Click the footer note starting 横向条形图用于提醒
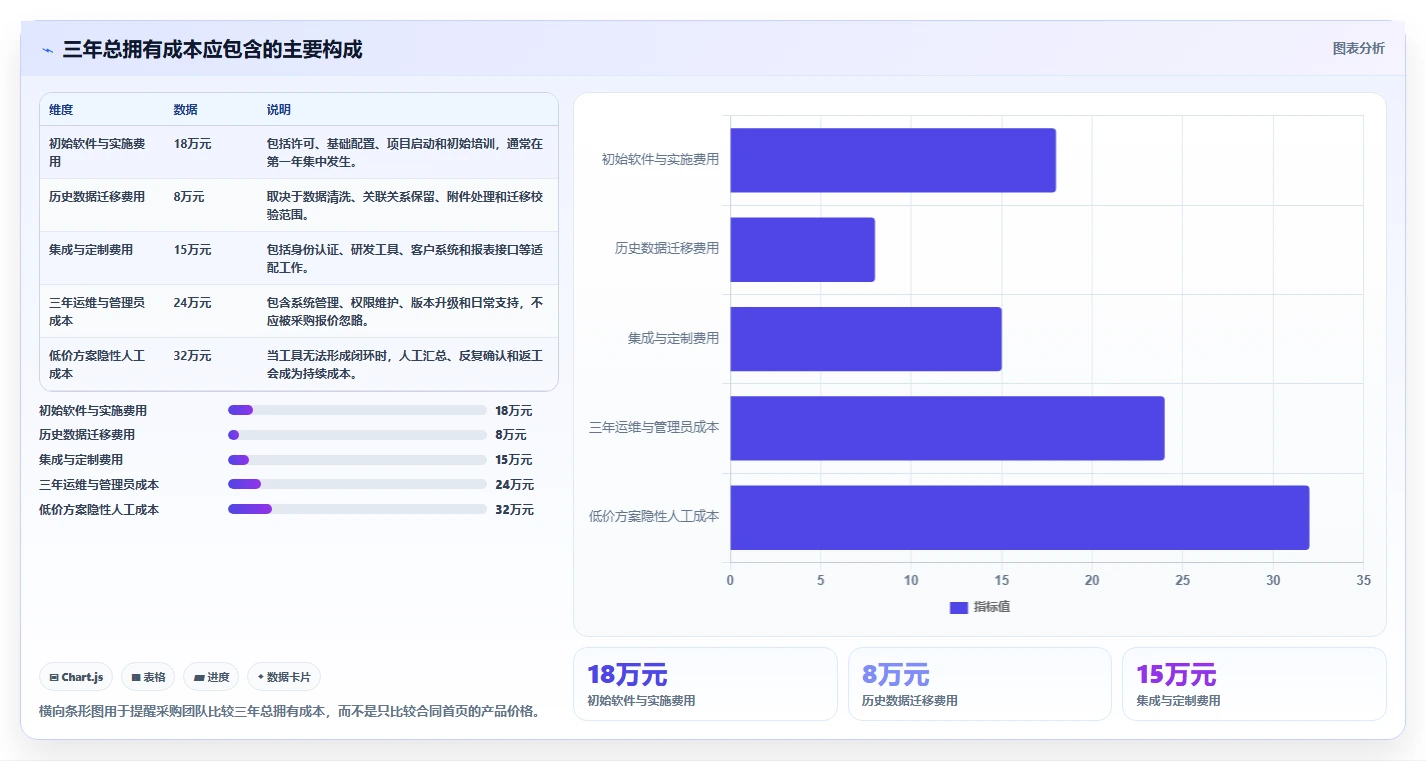1426x761 pixels. [x=290, y=711]
